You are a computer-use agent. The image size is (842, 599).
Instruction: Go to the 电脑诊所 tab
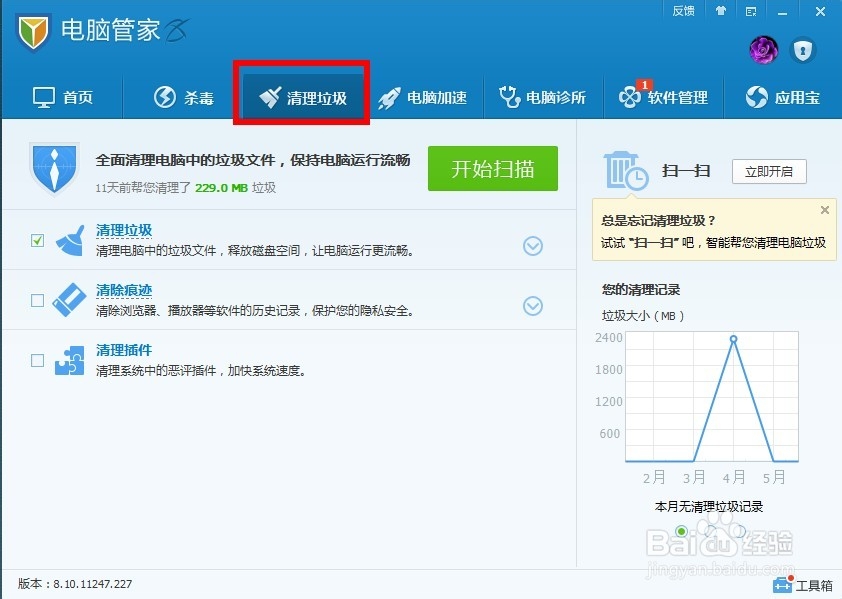tap(542, 97)
